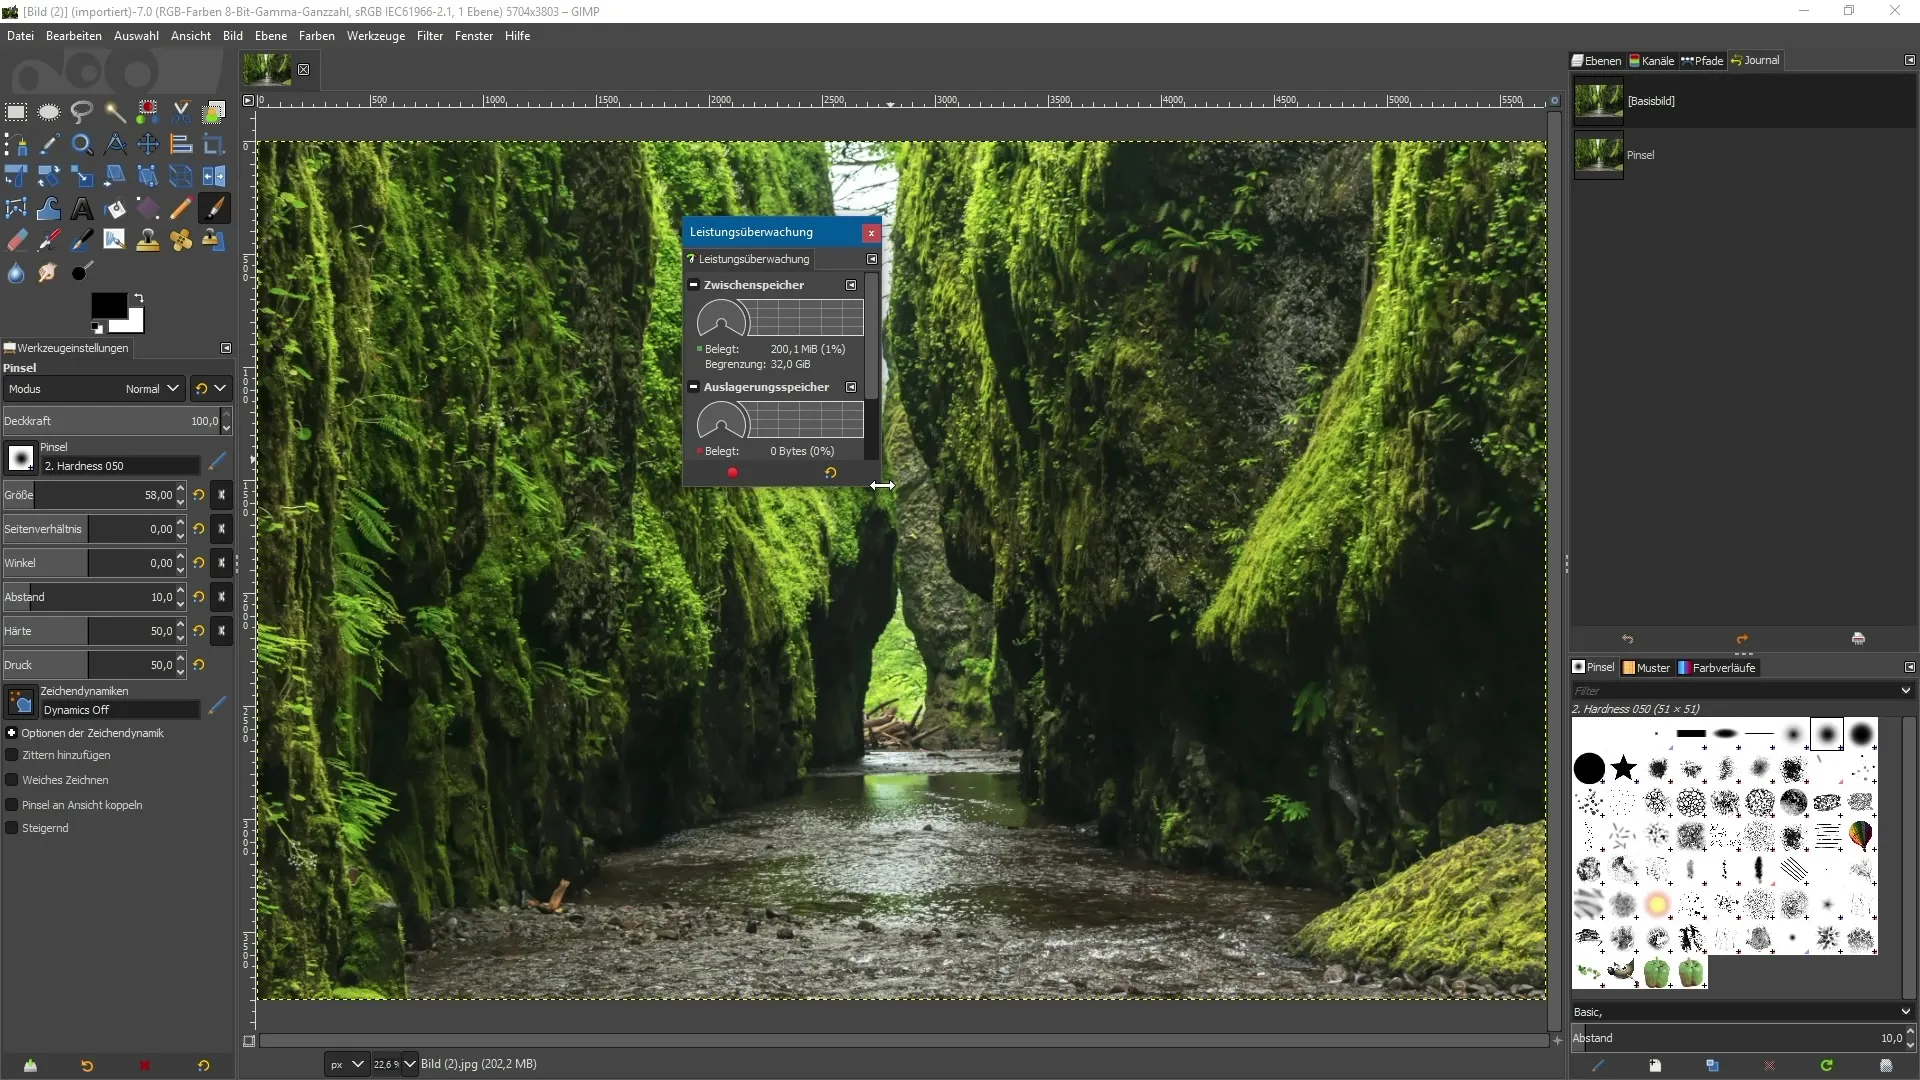The height and width of the screenshot is (1080, 1920).
Task: Toggle the link button beside Härte
Action: (222, 631)
